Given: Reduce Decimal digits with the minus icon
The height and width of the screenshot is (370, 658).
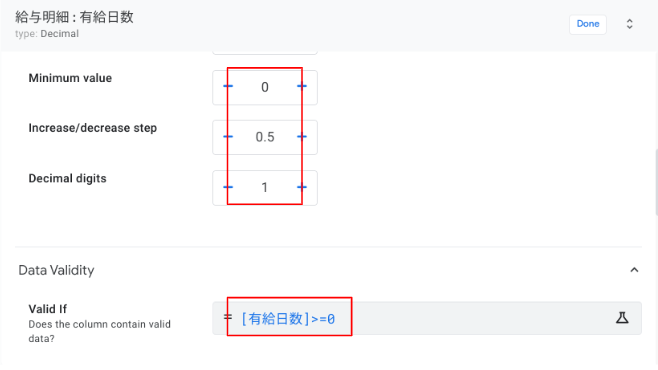Looking at the screenshot, I should pos(228,187).
